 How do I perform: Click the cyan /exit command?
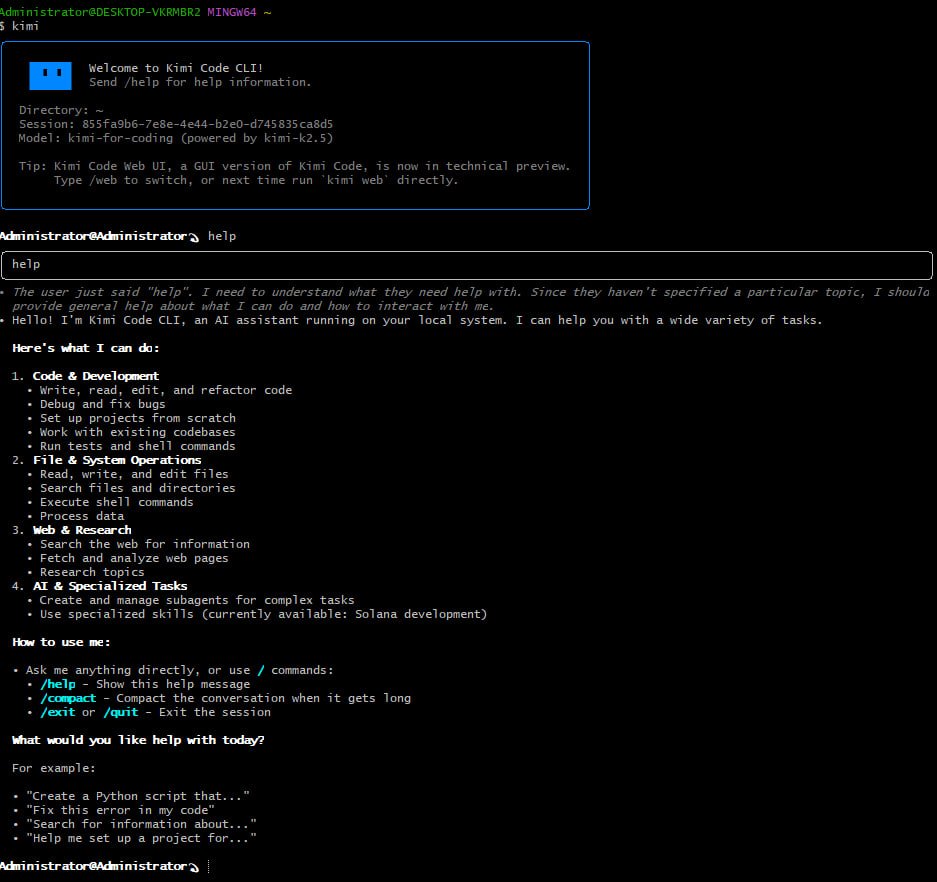[58, 712]
